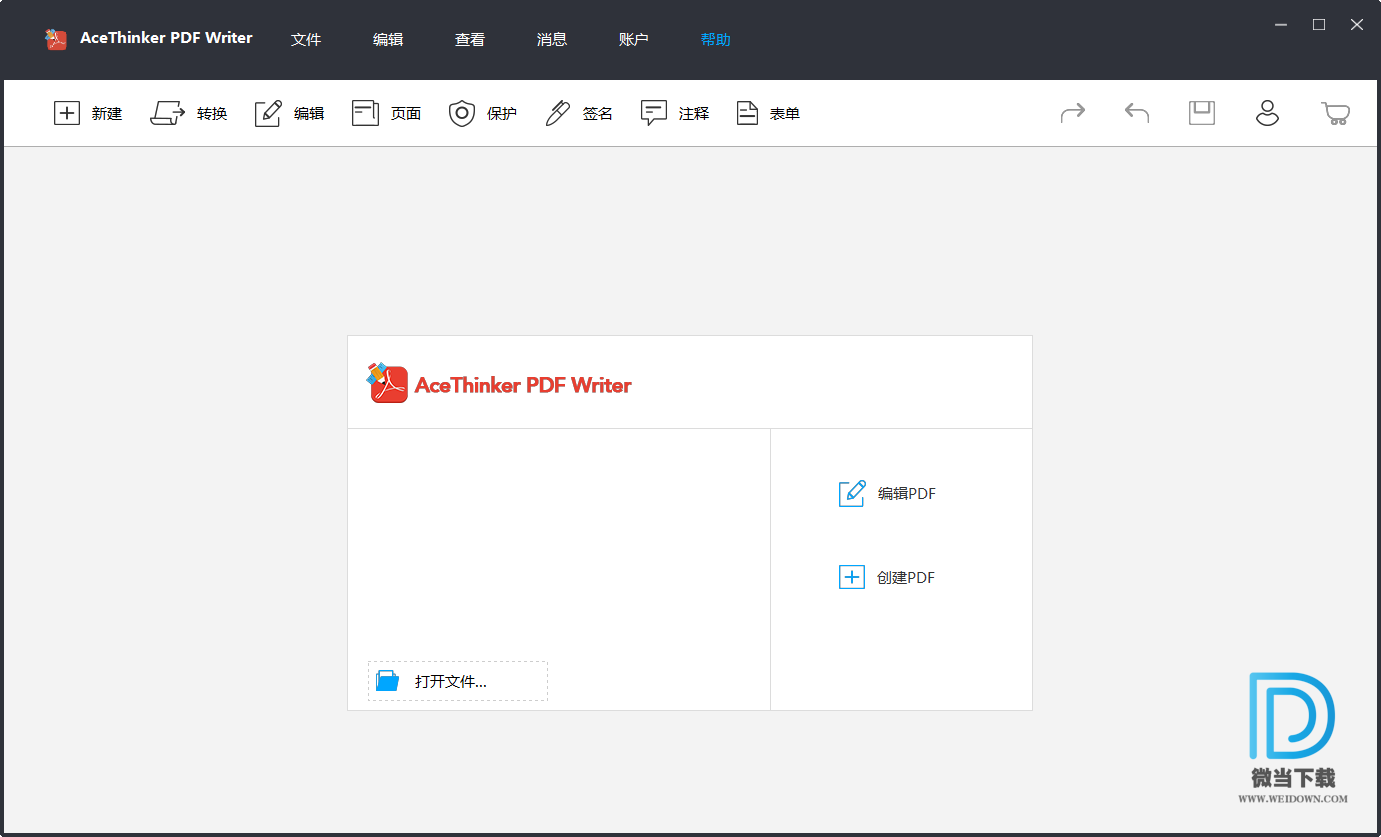Viewport: 1381px width, 837px height.
Task: Click the save floppy disk icon
Action: point(1202,113)
